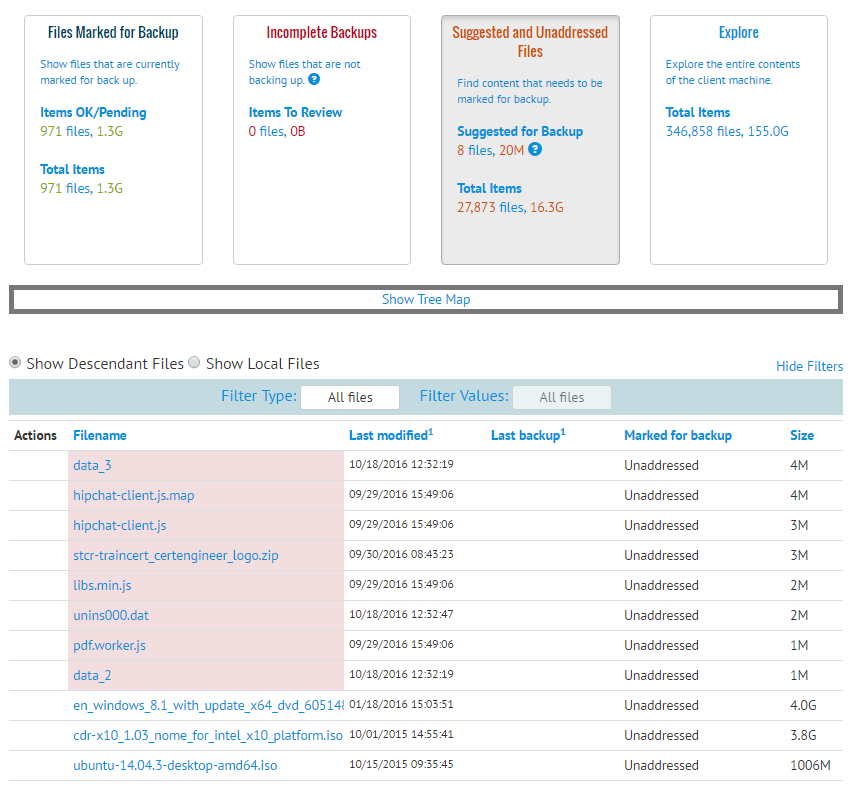Screen dimensions: 850x788
Task: Click the unins000.dat filename link
Action: coord(110,615)
